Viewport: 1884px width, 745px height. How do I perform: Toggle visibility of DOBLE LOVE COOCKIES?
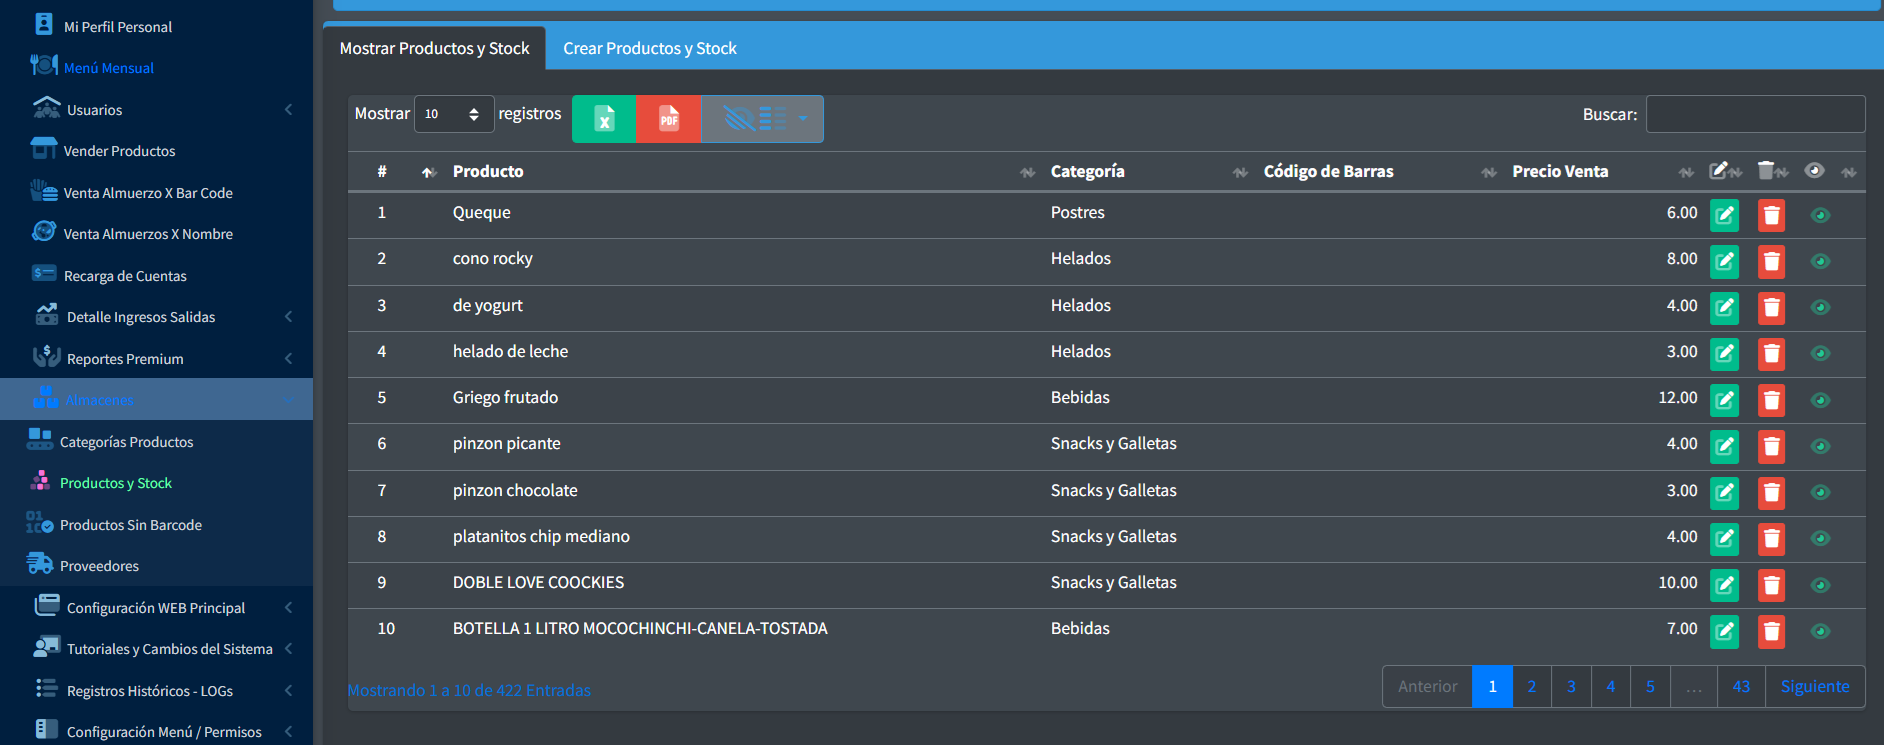pos(1820,585)
